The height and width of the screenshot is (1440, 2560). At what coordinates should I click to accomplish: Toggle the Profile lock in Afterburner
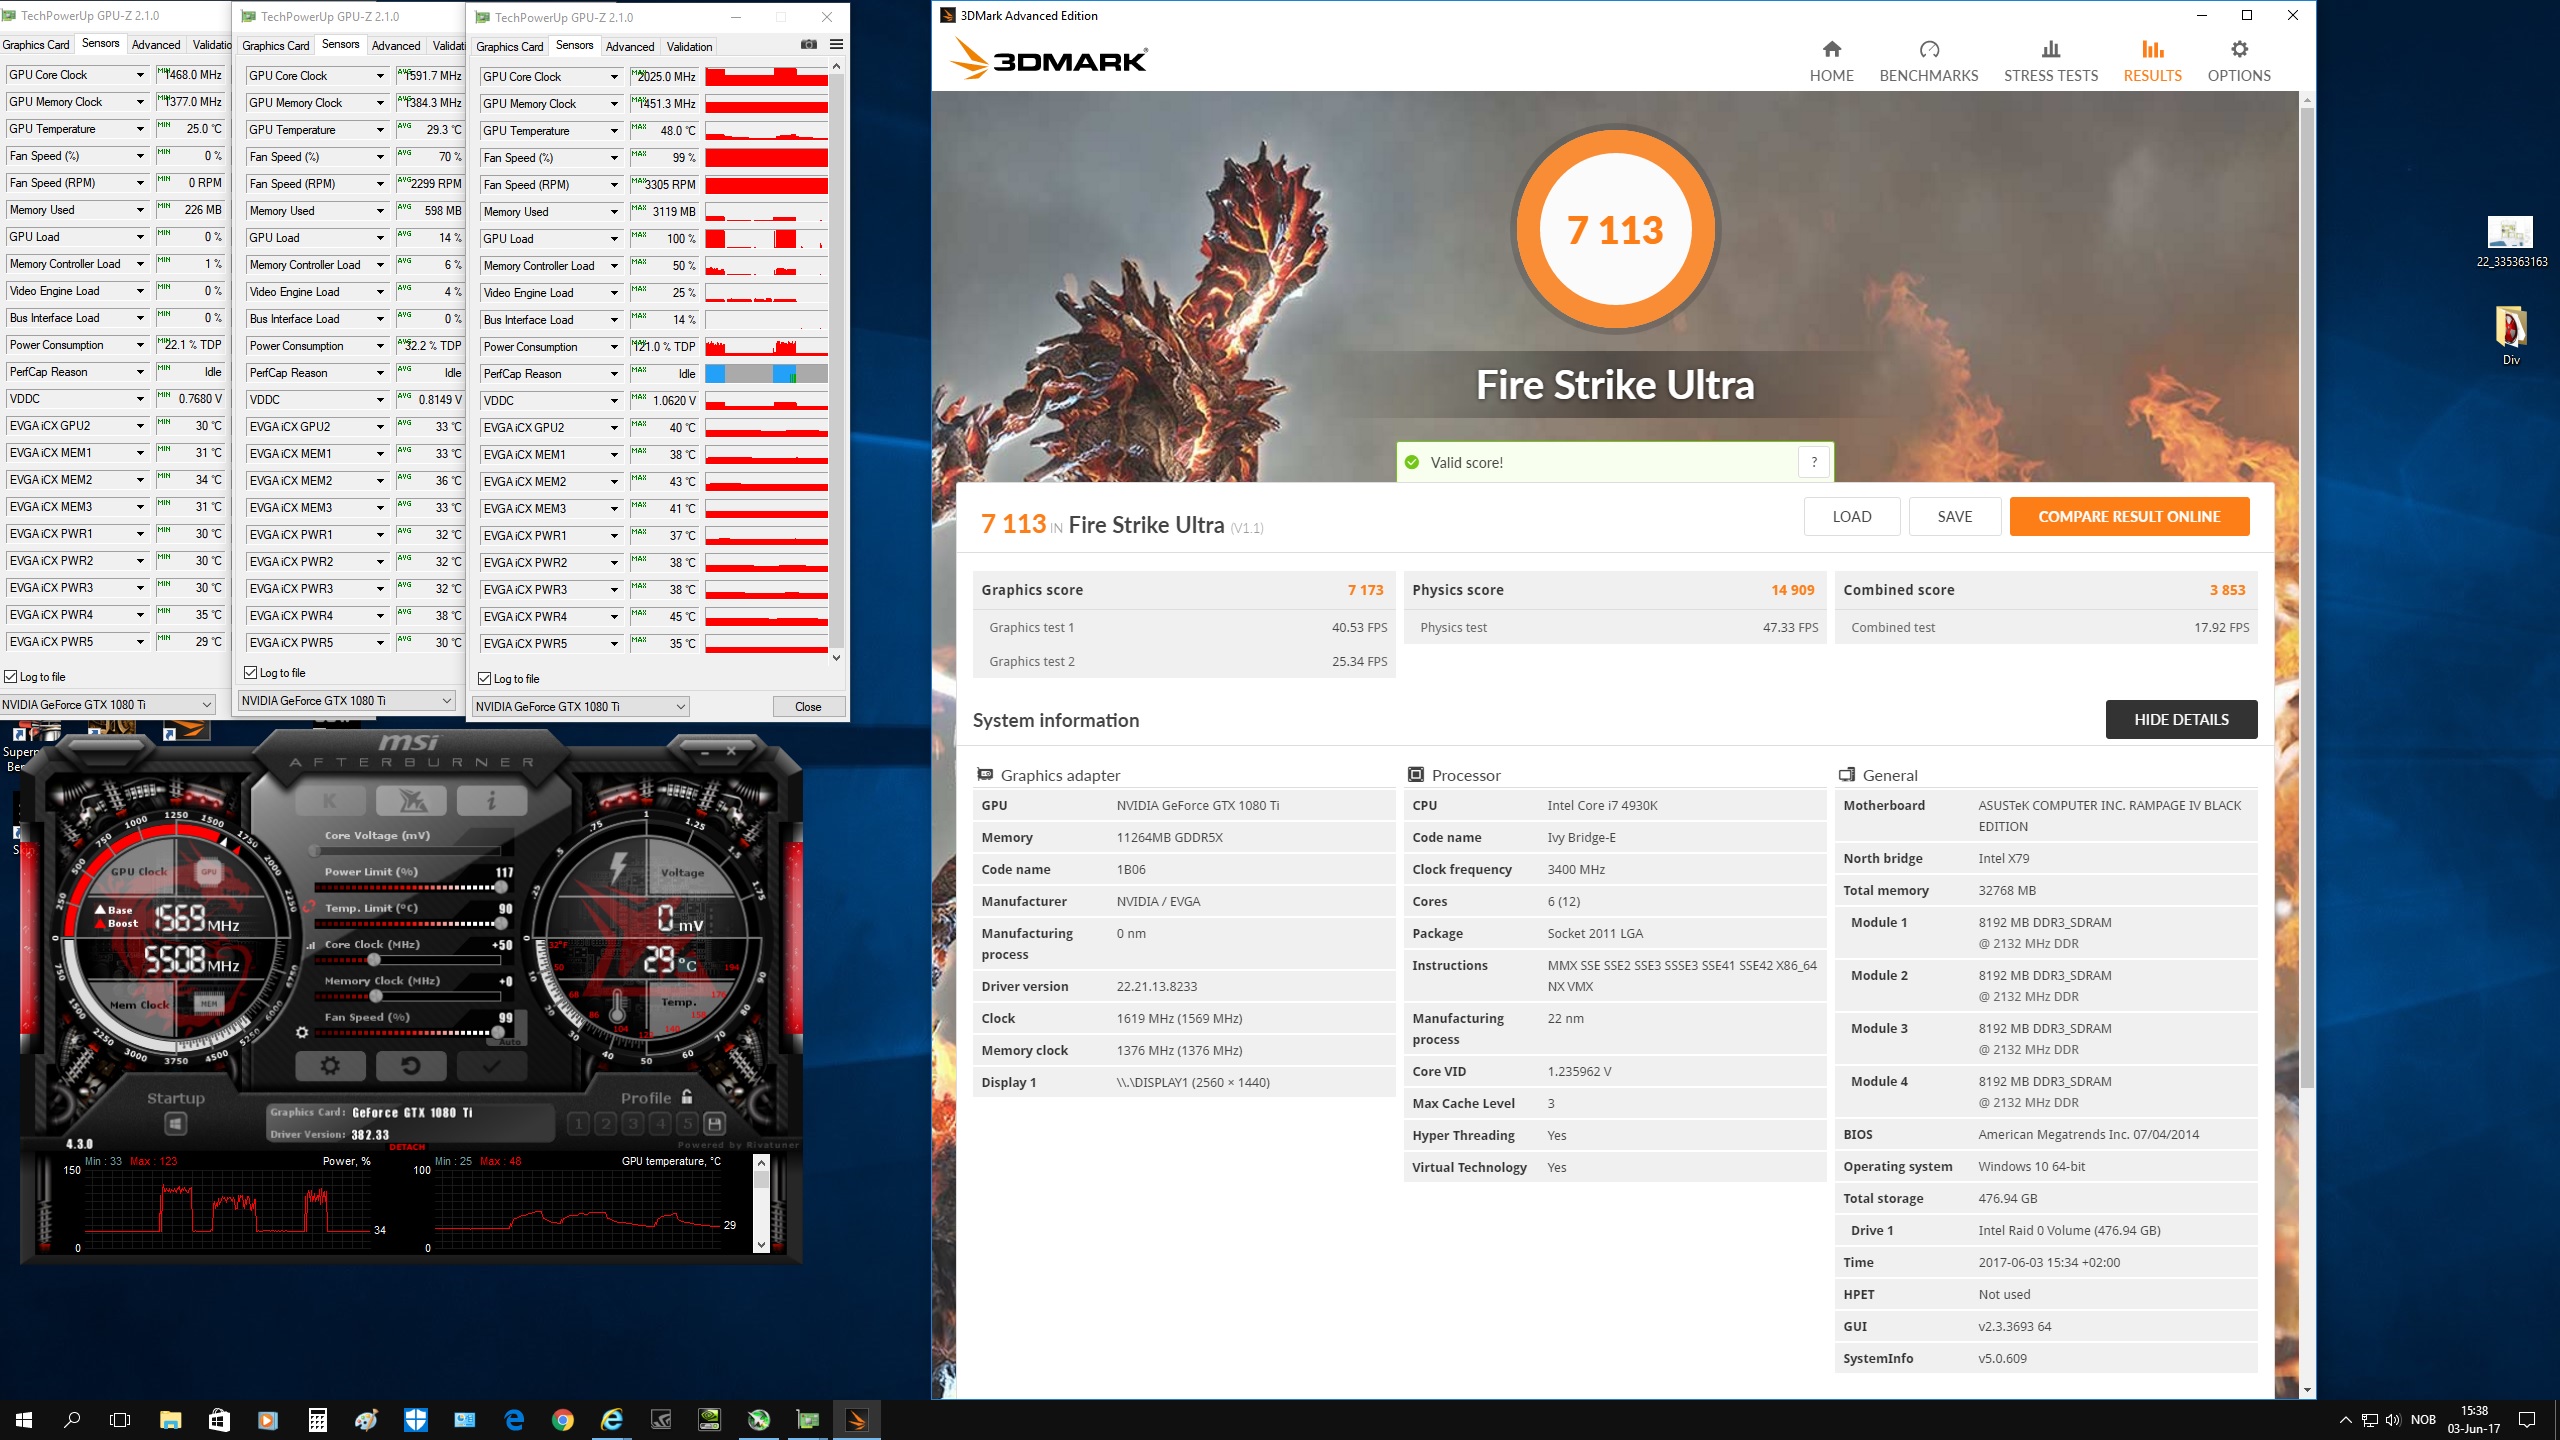coord(687,1097)
